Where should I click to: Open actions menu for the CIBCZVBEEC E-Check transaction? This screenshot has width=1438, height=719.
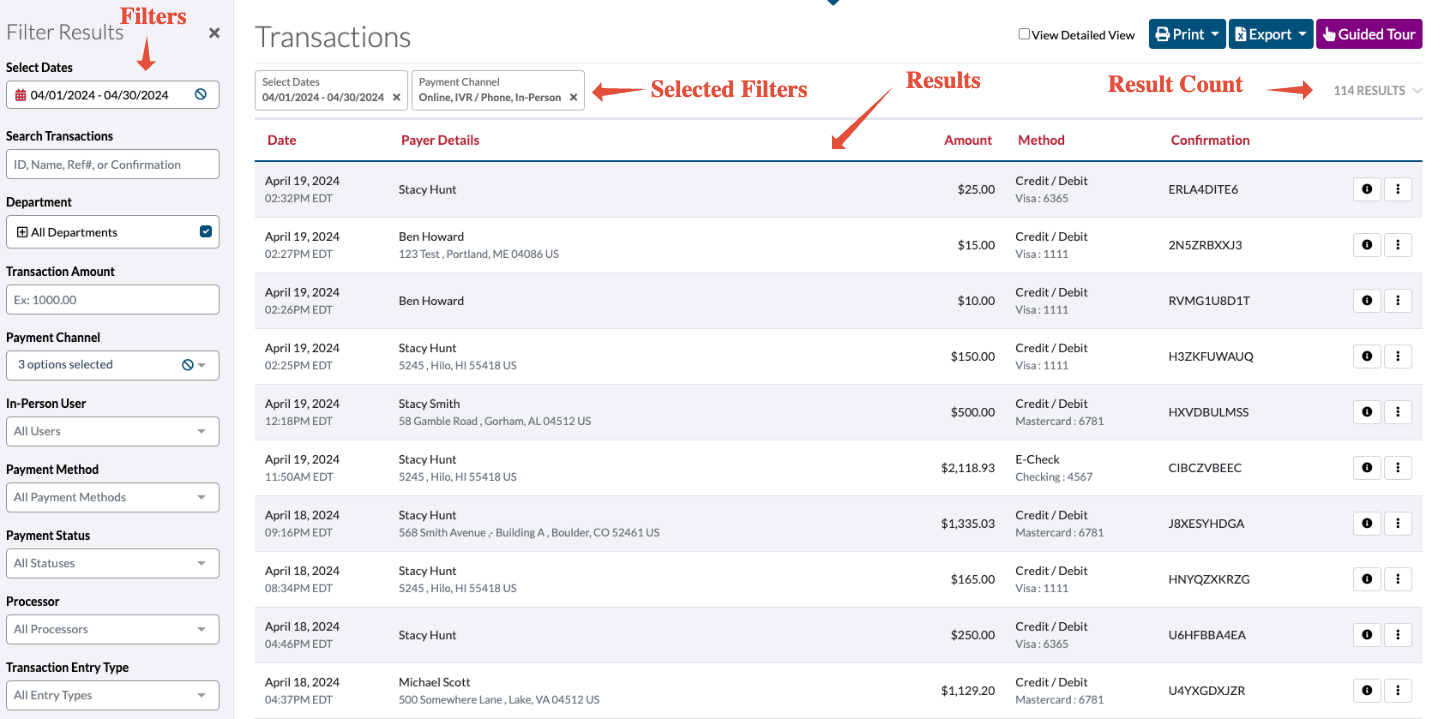click(1398, 467)
